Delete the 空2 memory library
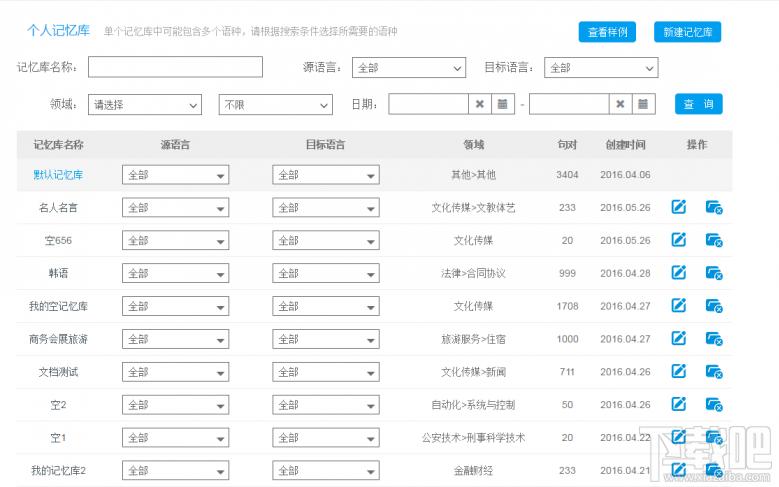 click(714, 404)
